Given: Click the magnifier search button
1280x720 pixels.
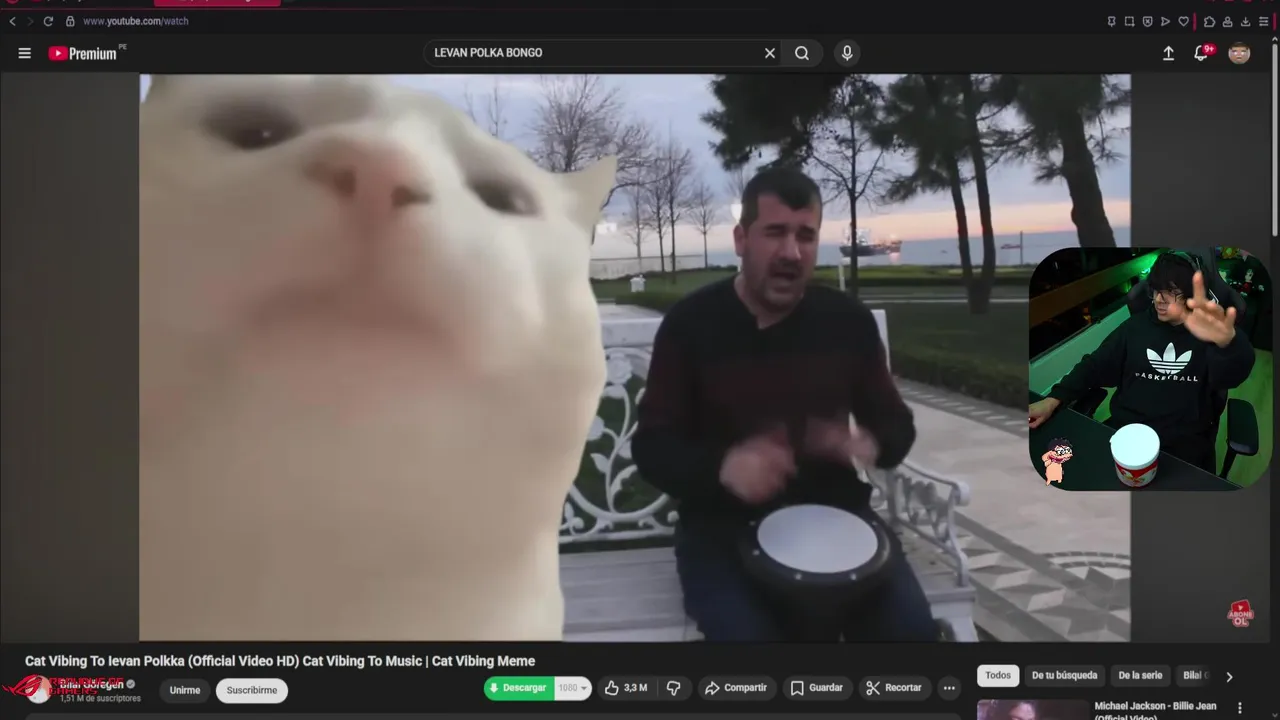Looking at the screenshot, I should pos(802,53).
